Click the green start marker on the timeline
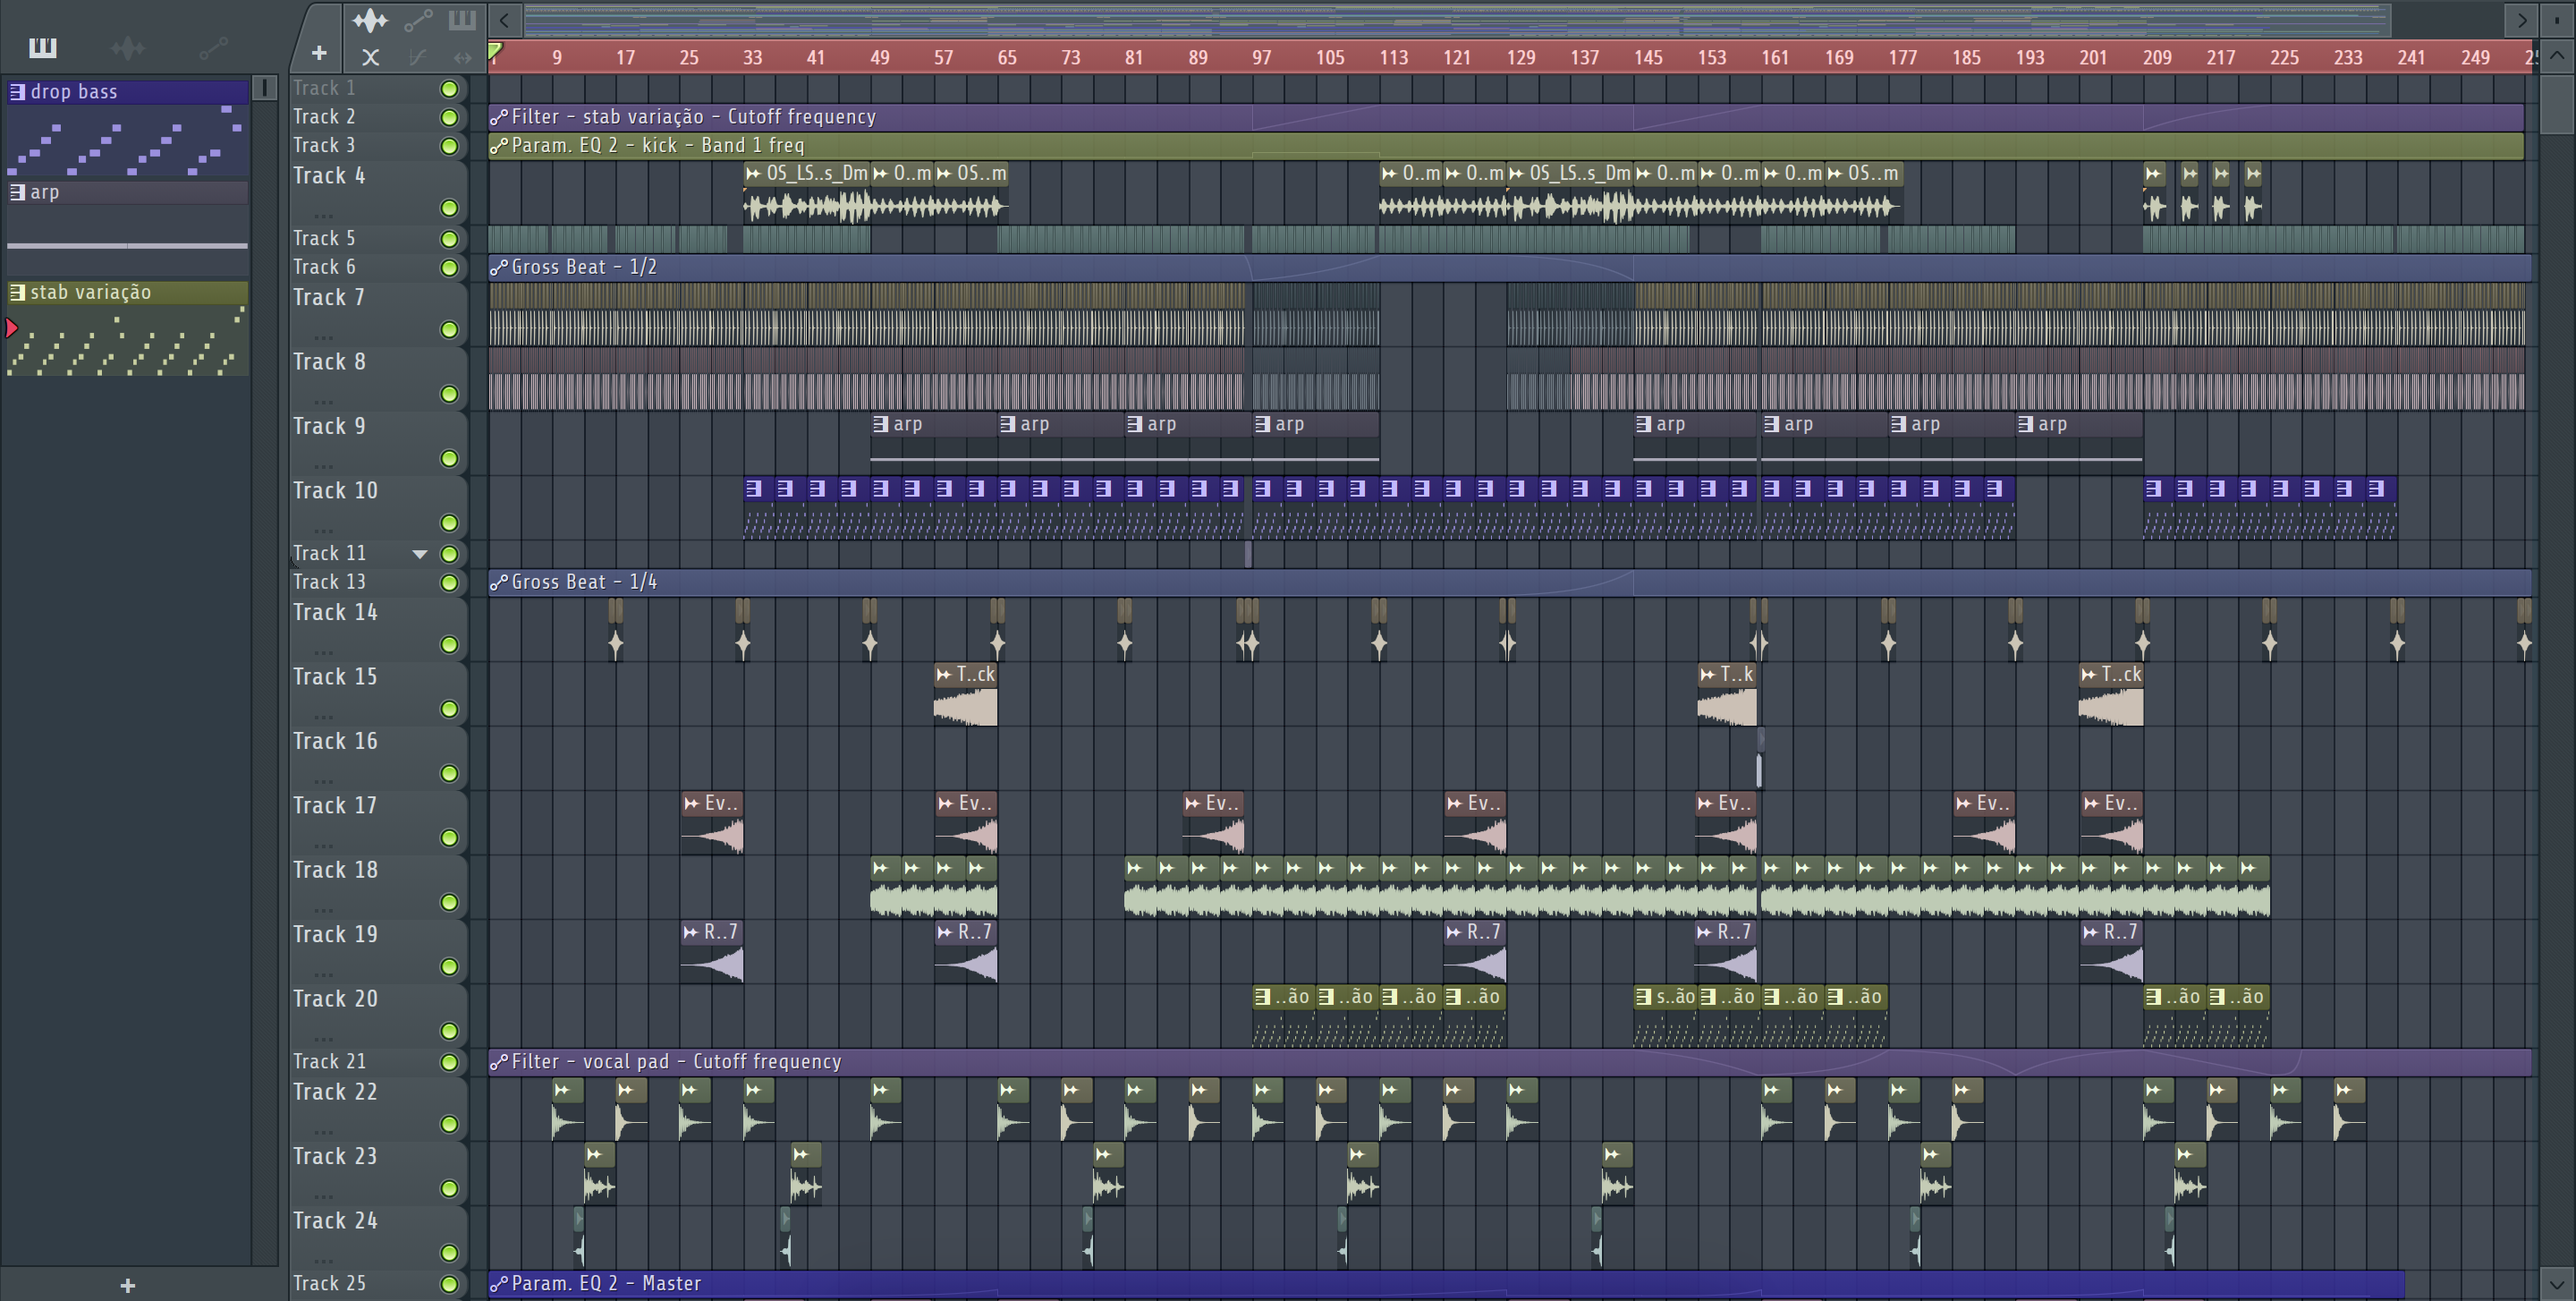This screenshot has height=1301, width=2576. 495,51
